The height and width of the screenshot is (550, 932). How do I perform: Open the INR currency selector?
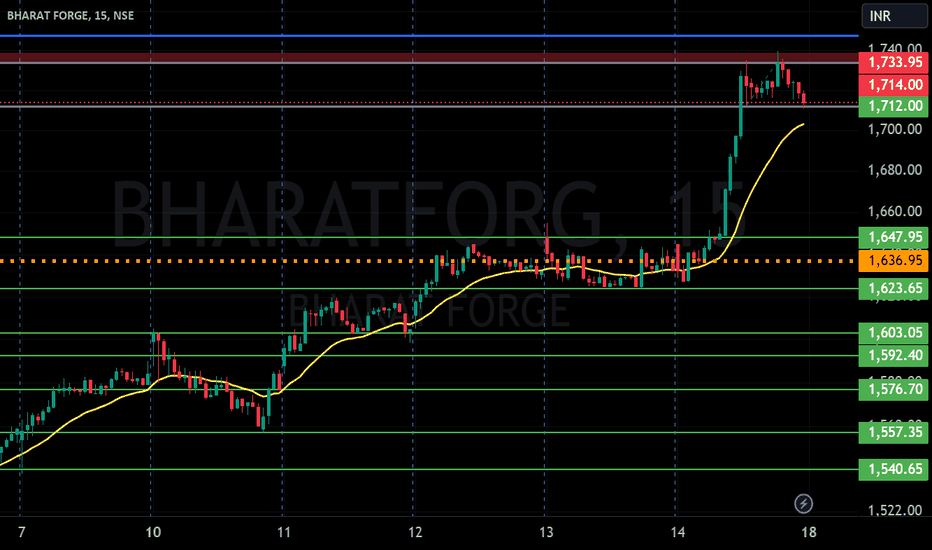pyautogui.click(x=894, y=16)
